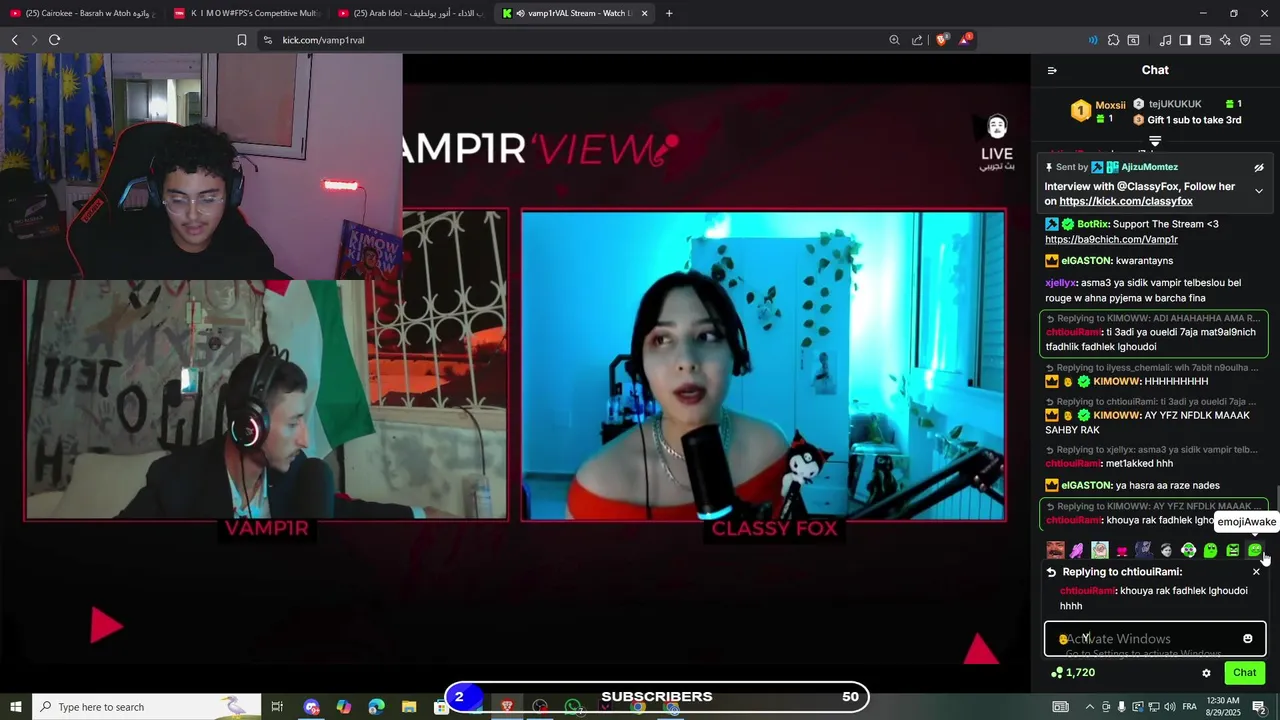1280x720 pixels.
Task: Click AjizuMomtez sender name
Action: click(x=1149, y=167)
